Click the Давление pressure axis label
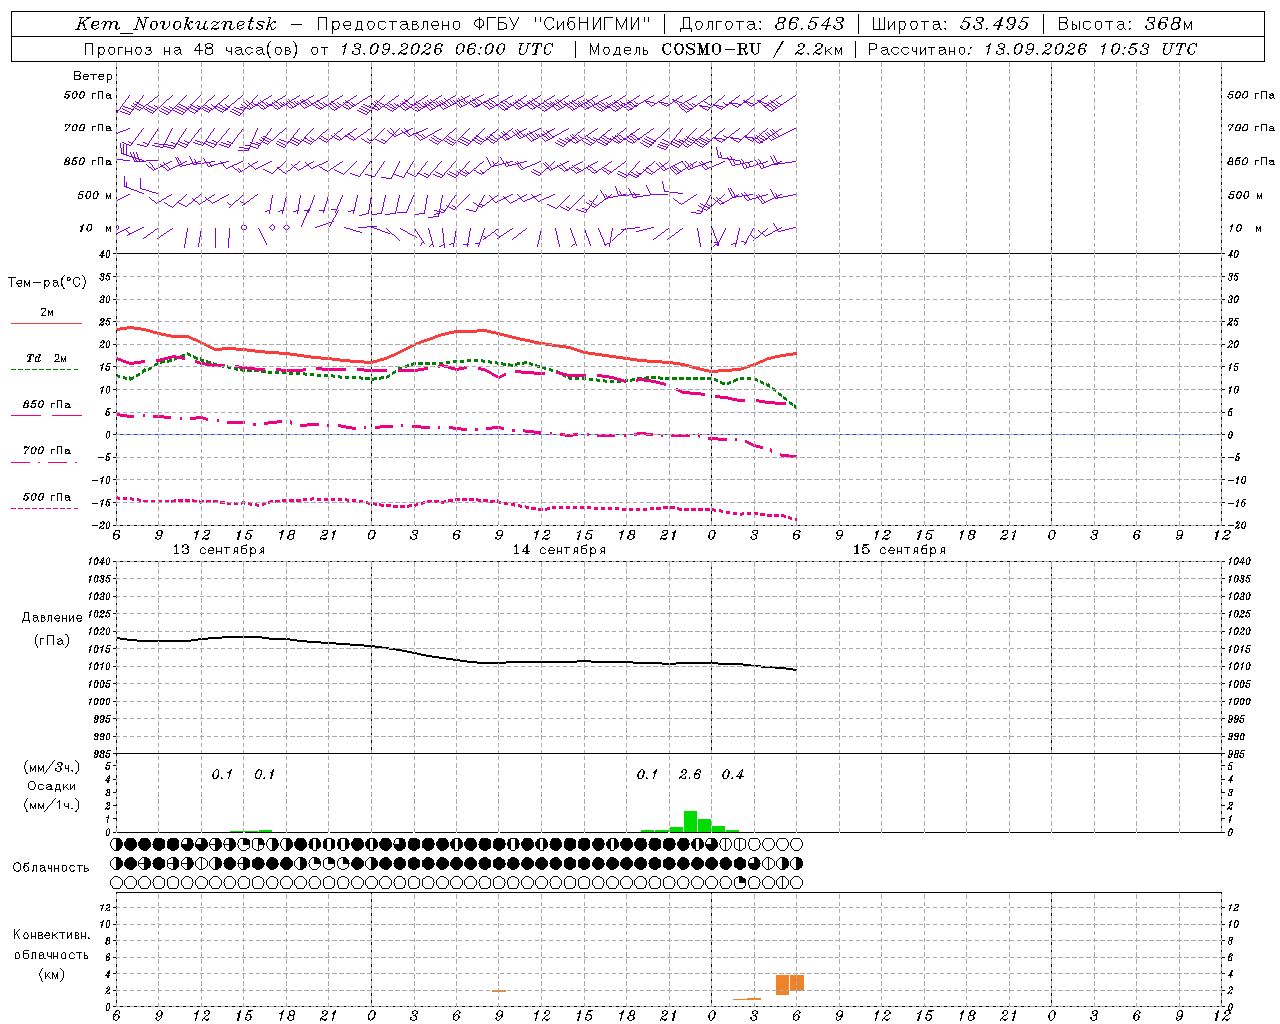 pos(52,618)
